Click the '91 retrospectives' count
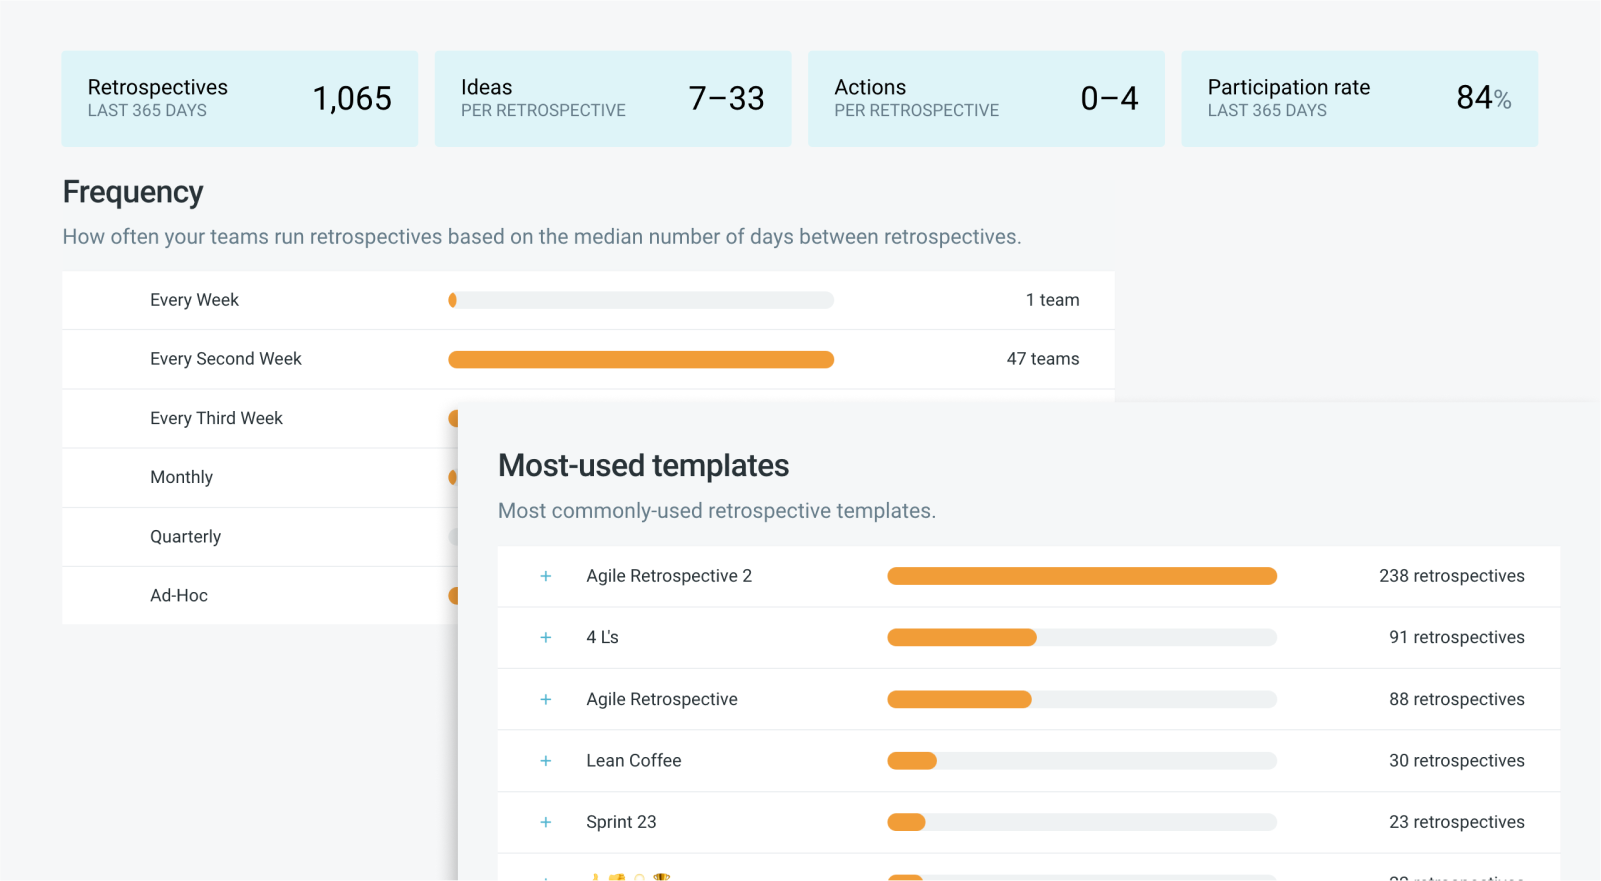The width and height of the screenshot is (1601, 881). pos(1457,637)
